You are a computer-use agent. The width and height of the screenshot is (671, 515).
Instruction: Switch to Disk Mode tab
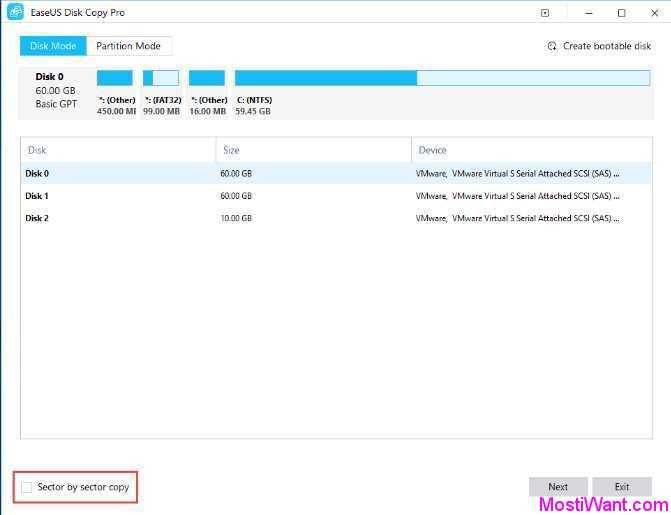tap(53, 46)
